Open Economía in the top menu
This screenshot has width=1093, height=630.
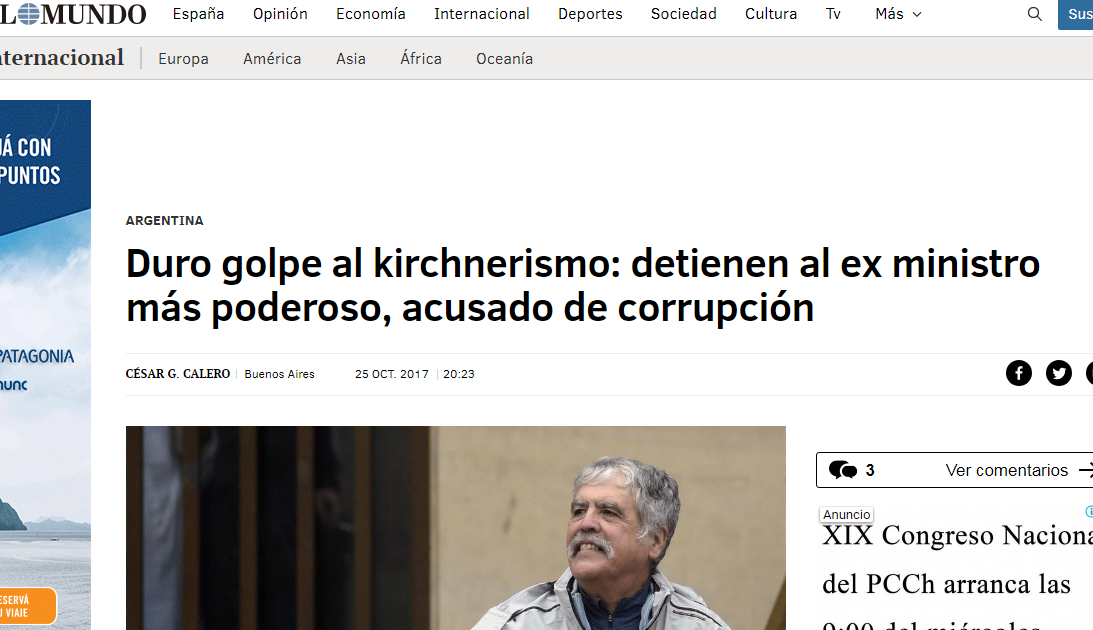point(370,14)
